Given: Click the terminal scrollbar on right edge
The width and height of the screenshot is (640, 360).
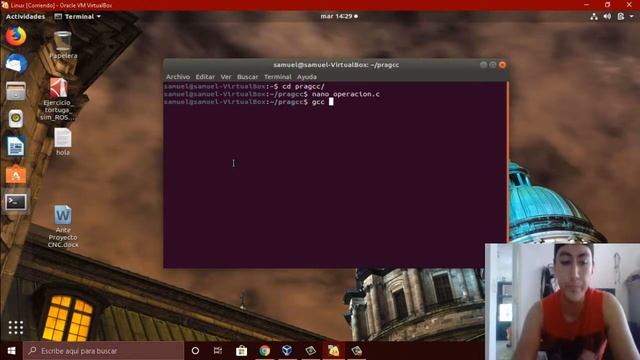Looking at the screenshot, I should (507, 163).
